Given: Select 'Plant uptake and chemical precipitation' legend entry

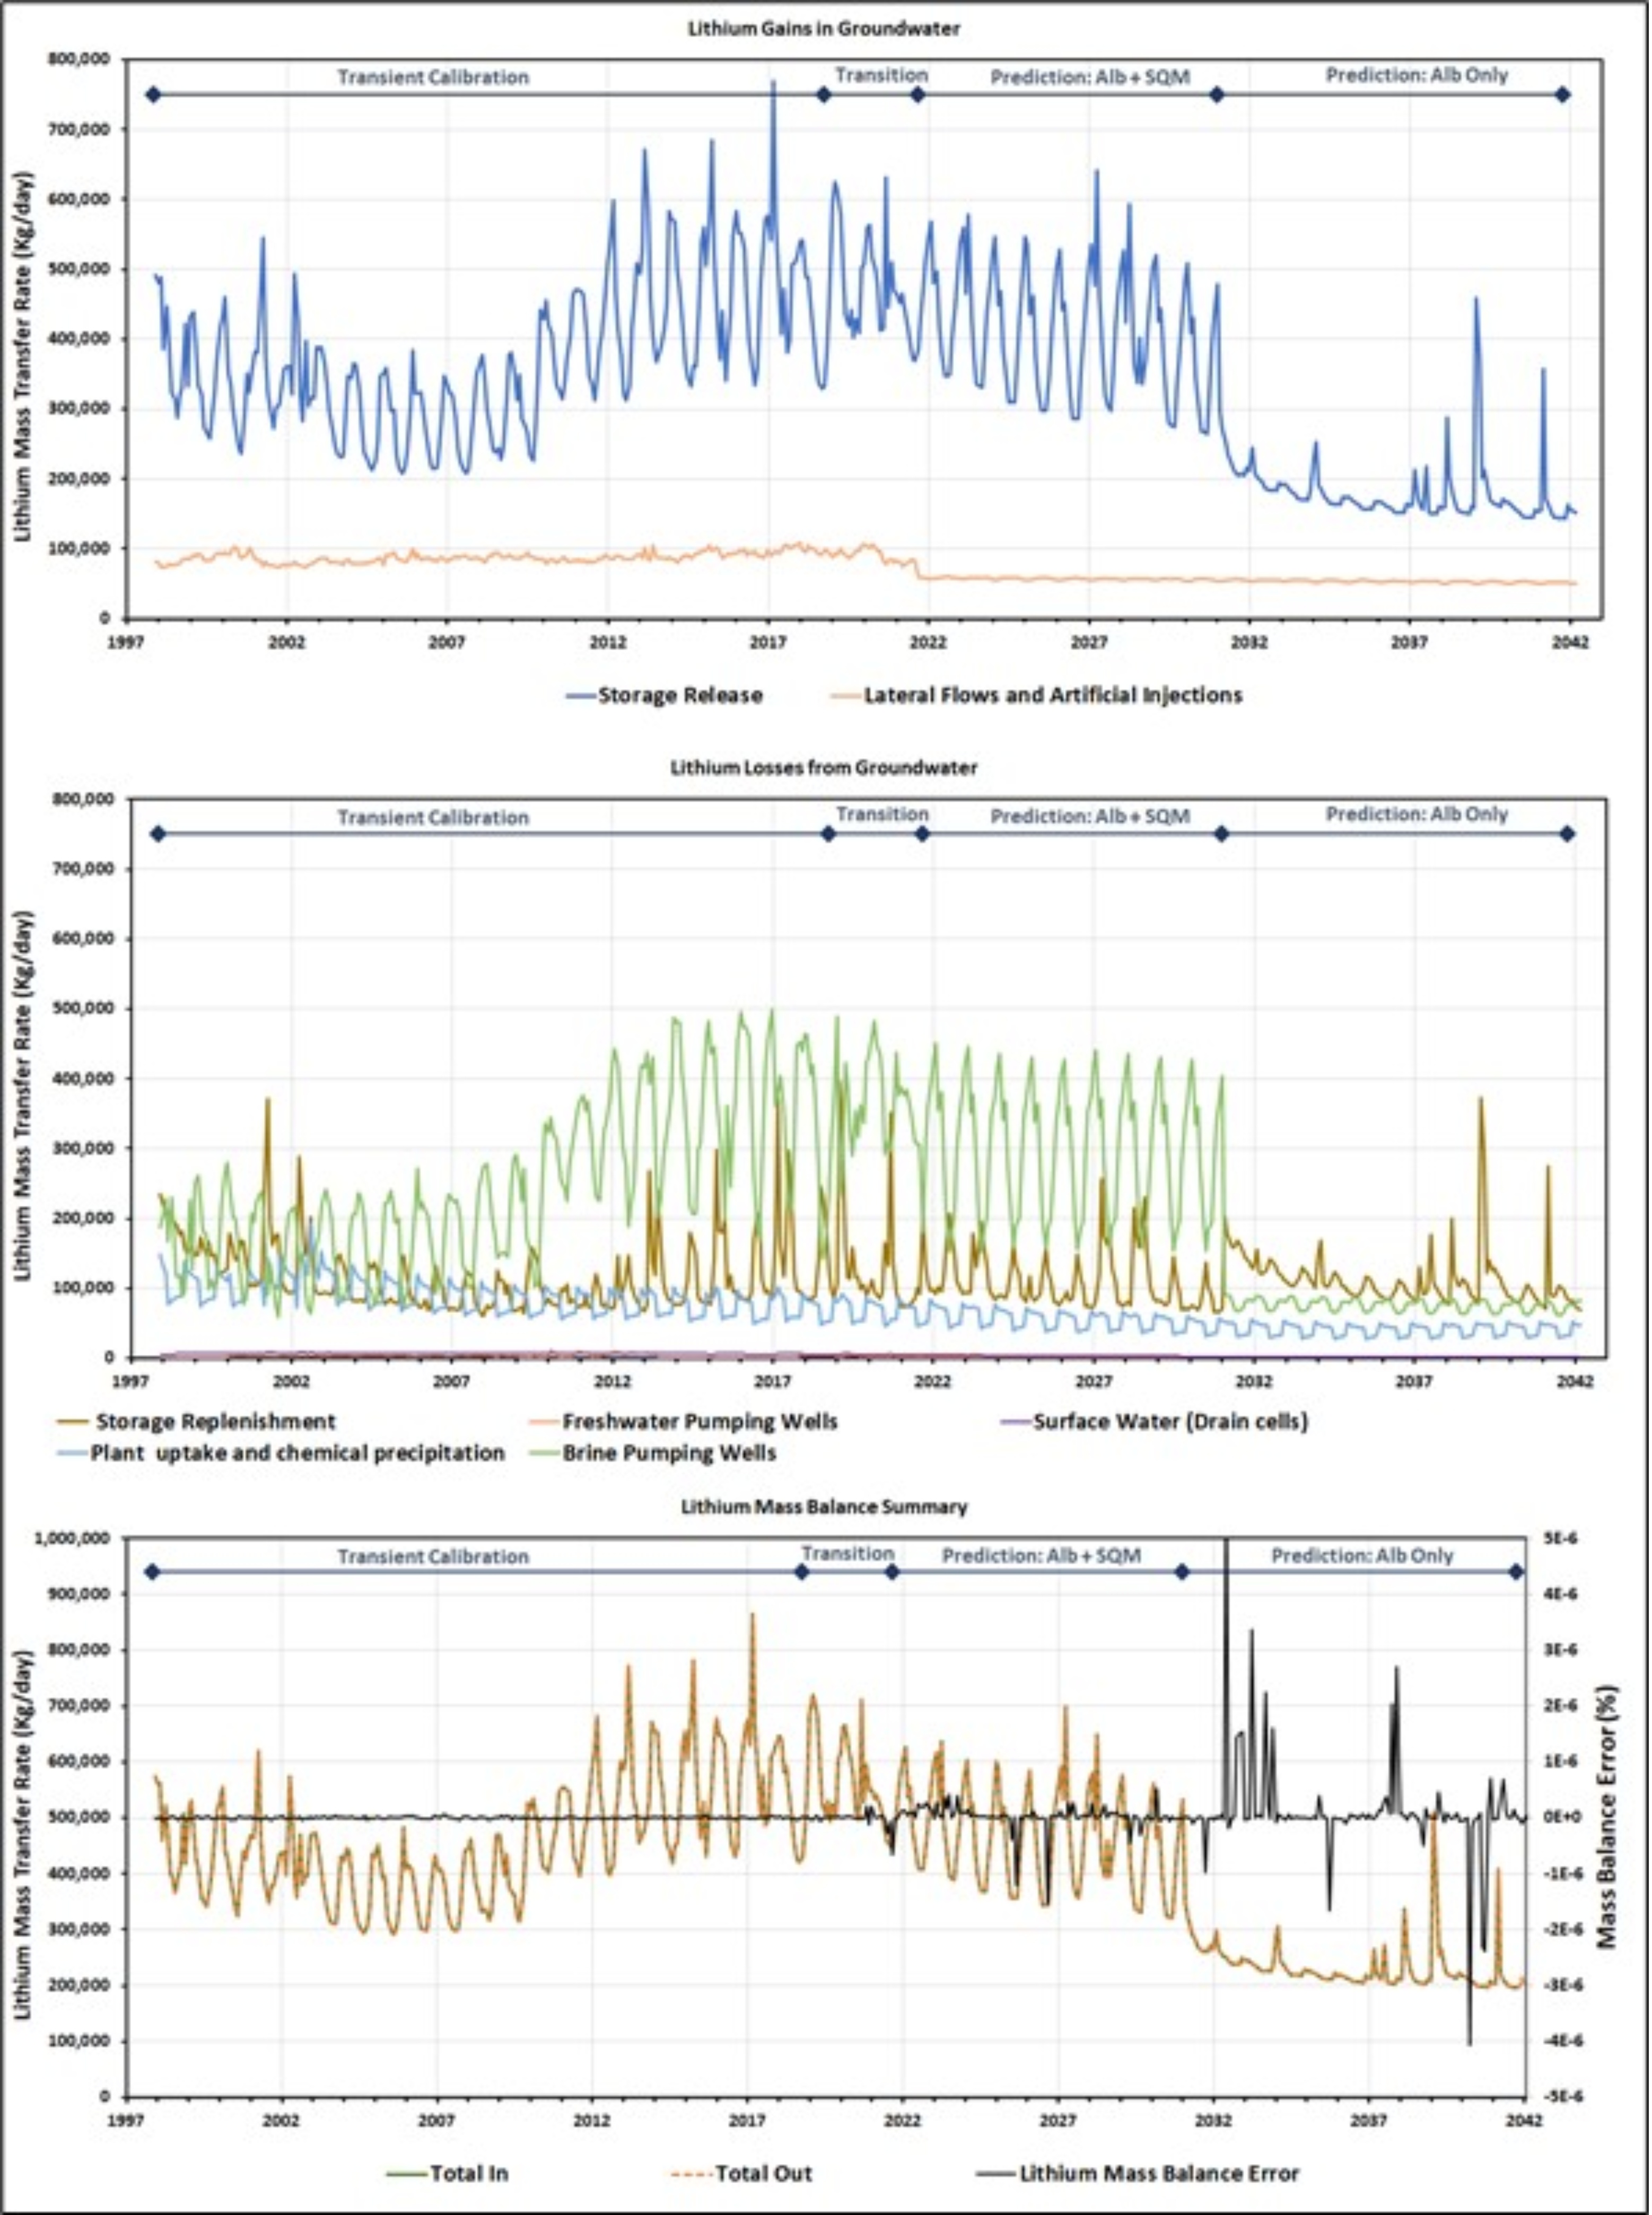Looking at the screenshot, I should pyautogui.click(x=282, y=1453).
